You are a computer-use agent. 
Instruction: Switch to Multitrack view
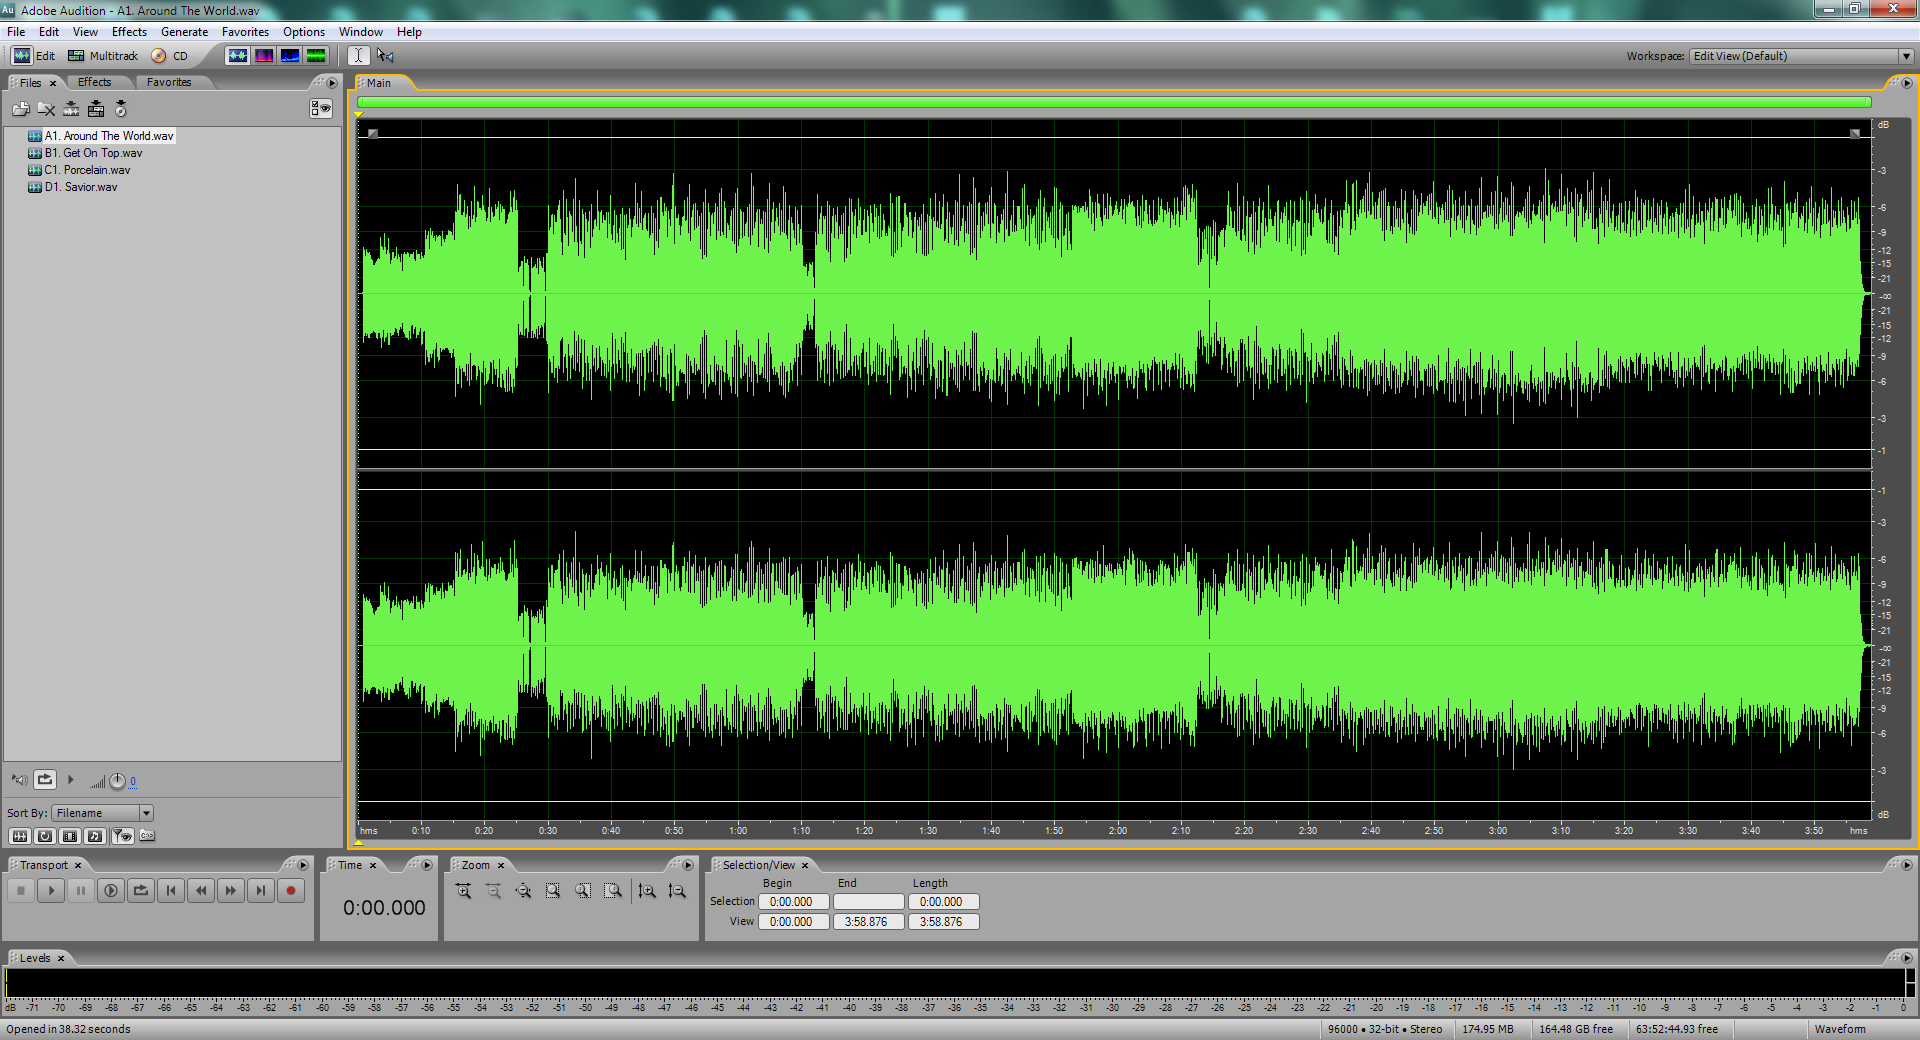[103, 56]
